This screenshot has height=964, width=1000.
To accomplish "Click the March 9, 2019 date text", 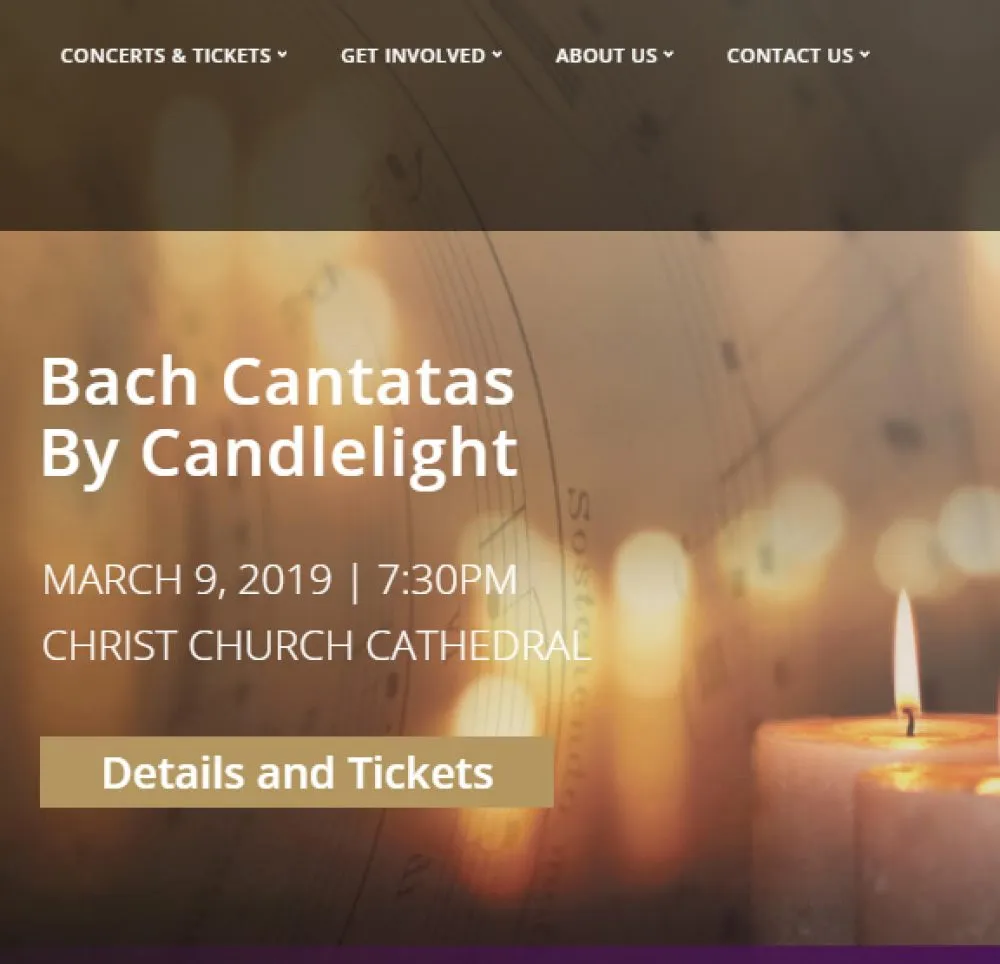I will click(187, 581).
